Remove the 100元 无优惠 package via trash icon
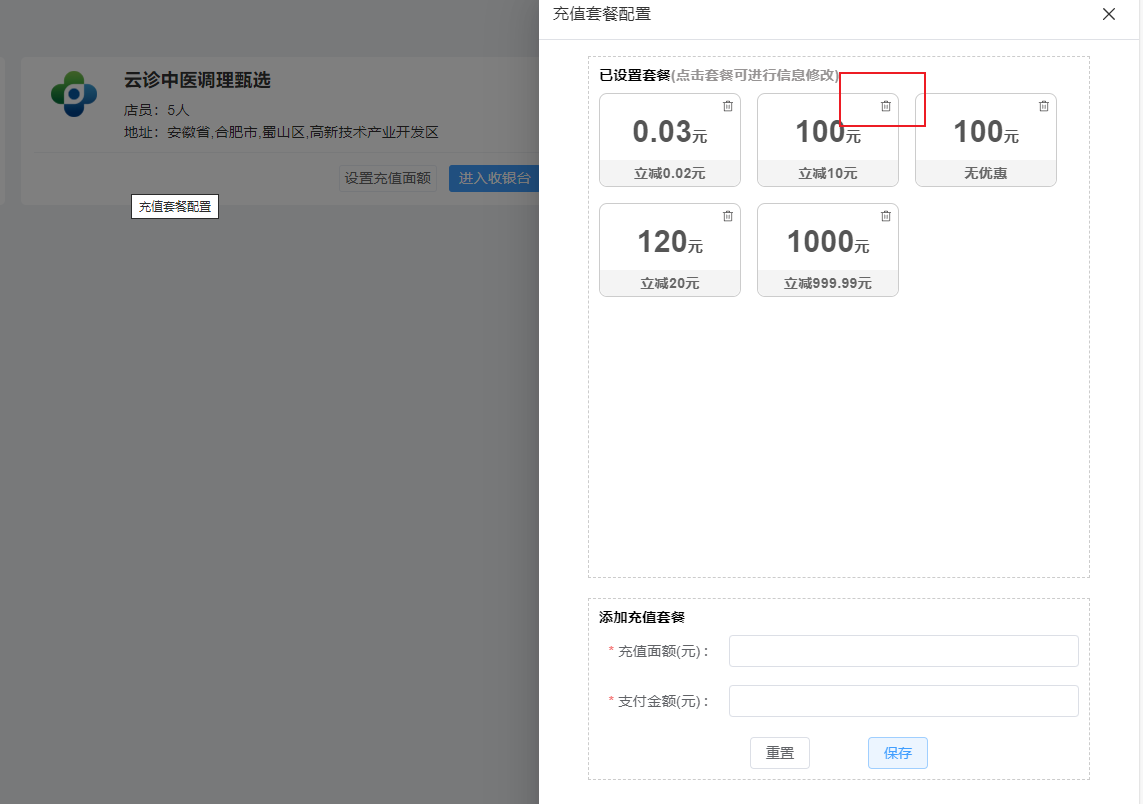Image resolution: width=1143 pixels, height=804 pixels. point(1044,106)
